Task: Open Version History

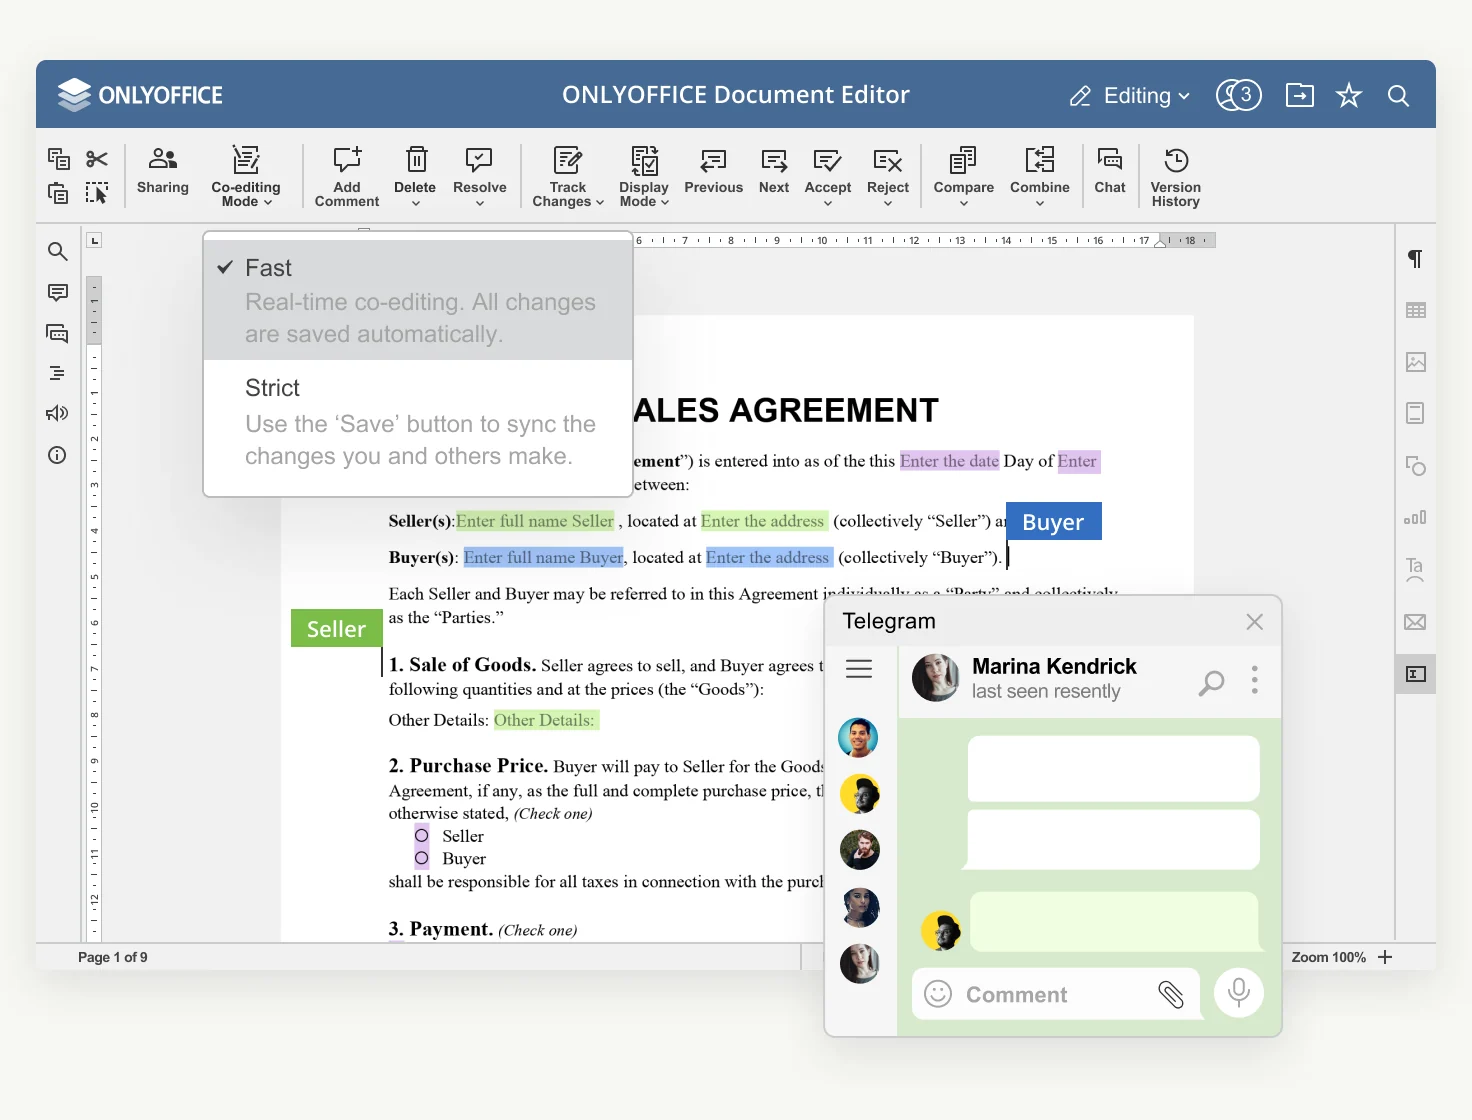Action: [x=1176, y=177]
